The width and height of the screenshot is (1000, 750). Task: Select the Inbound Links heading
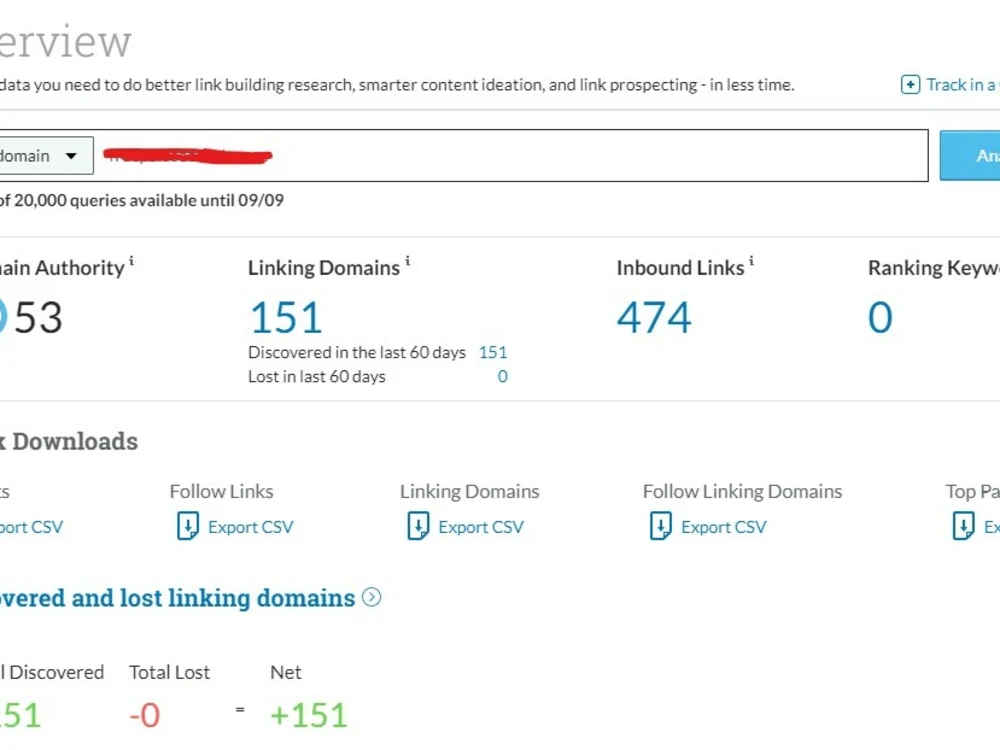click(x=680, y=268)
